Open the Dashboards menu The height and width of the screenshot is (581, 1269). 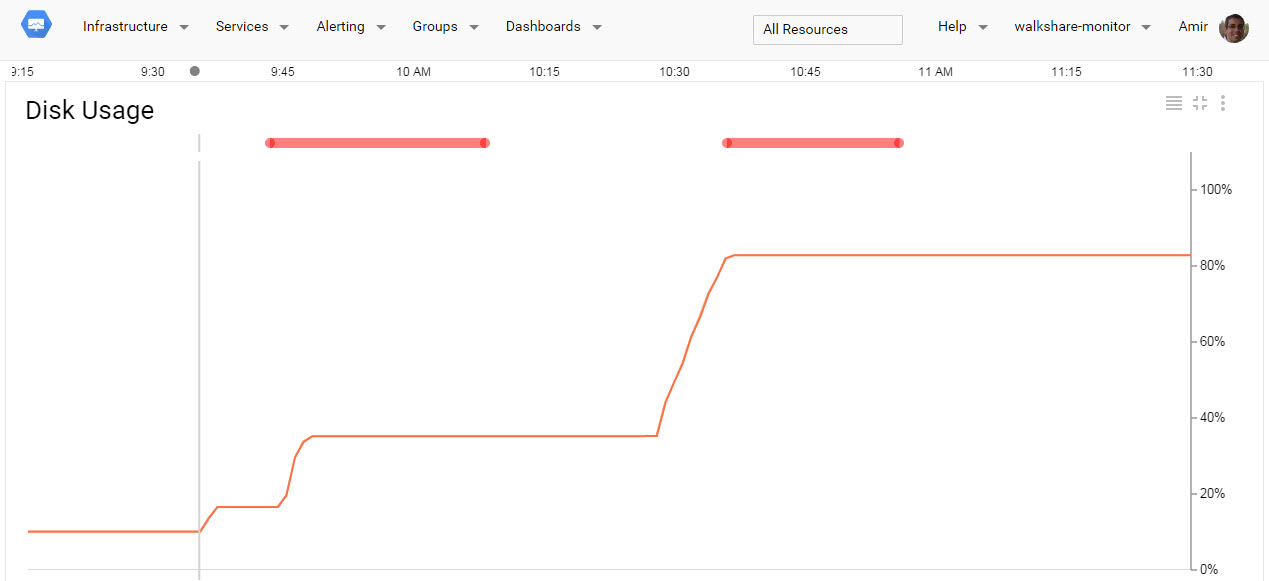(543, 27)
